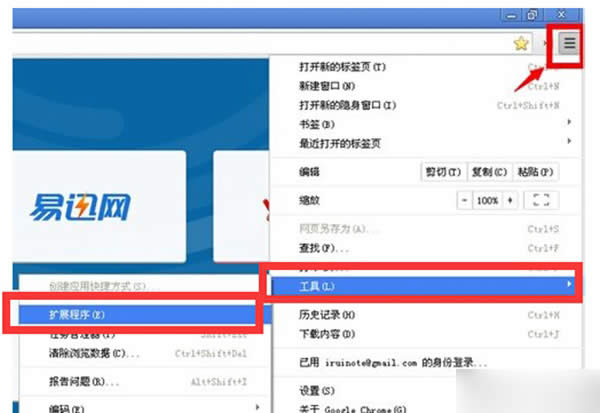Image resolution: width=600 pixels, height=413 pixels.
Task: Open 历史记录 (History)
Action: pos(327,315)
